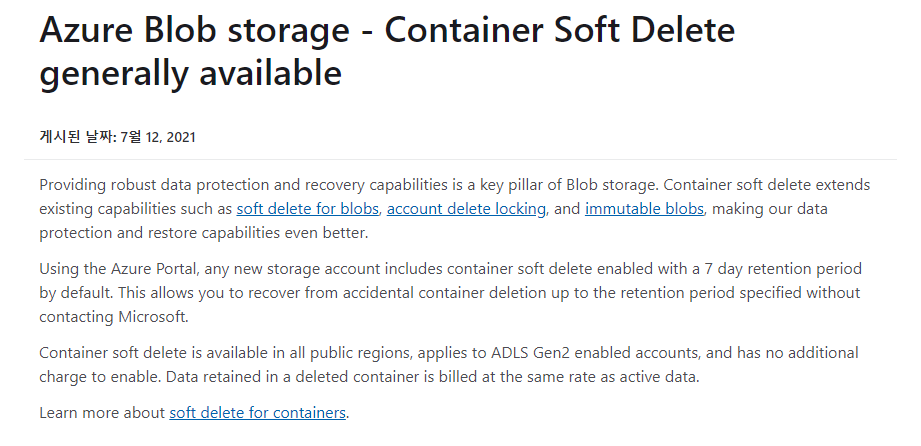Click the words "contacting Microsoft."

(x=114, y=317)
